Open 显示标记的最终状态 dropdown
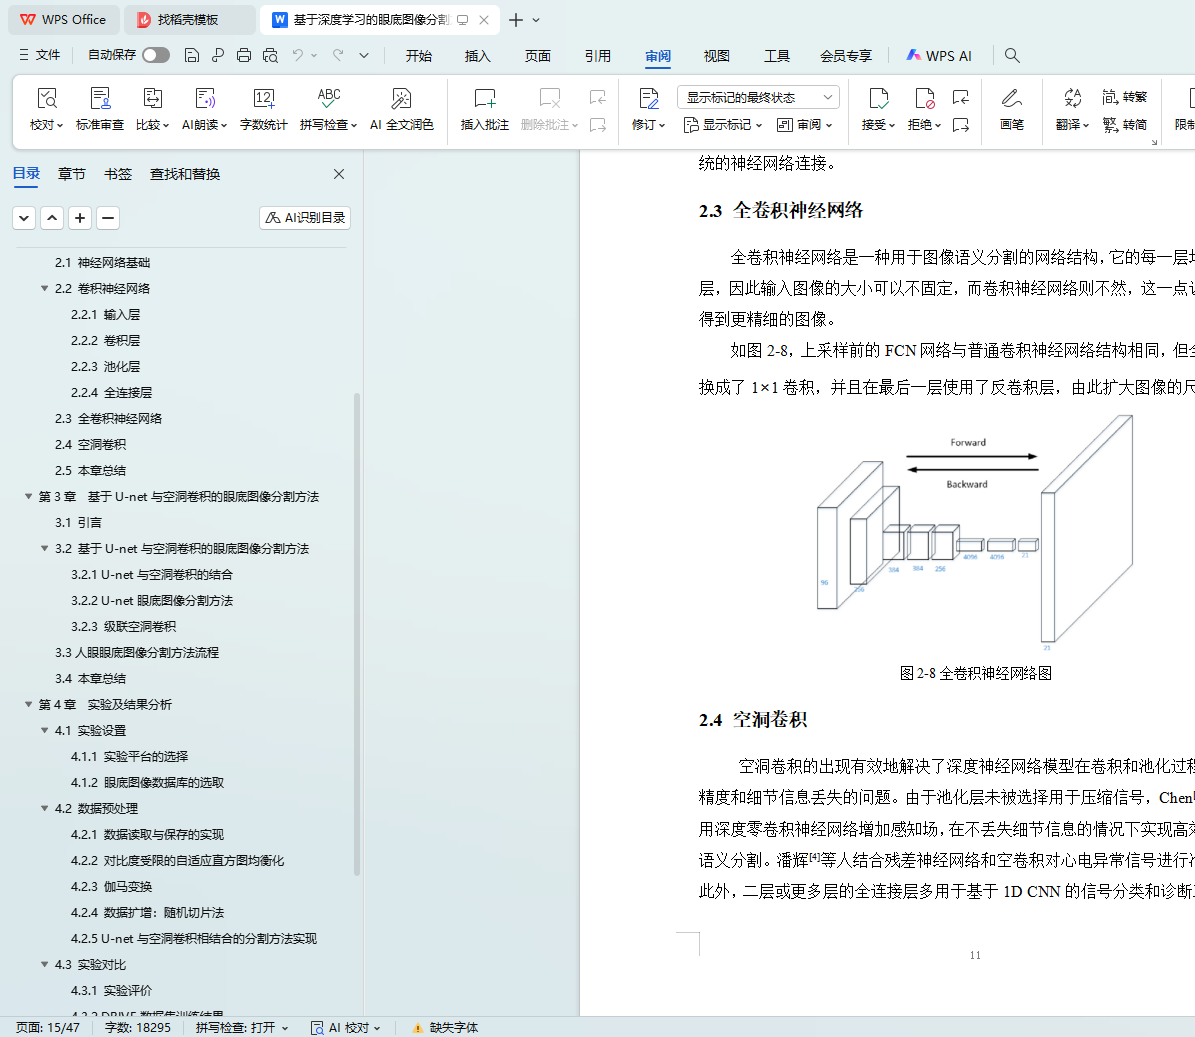 pos(757,97)
